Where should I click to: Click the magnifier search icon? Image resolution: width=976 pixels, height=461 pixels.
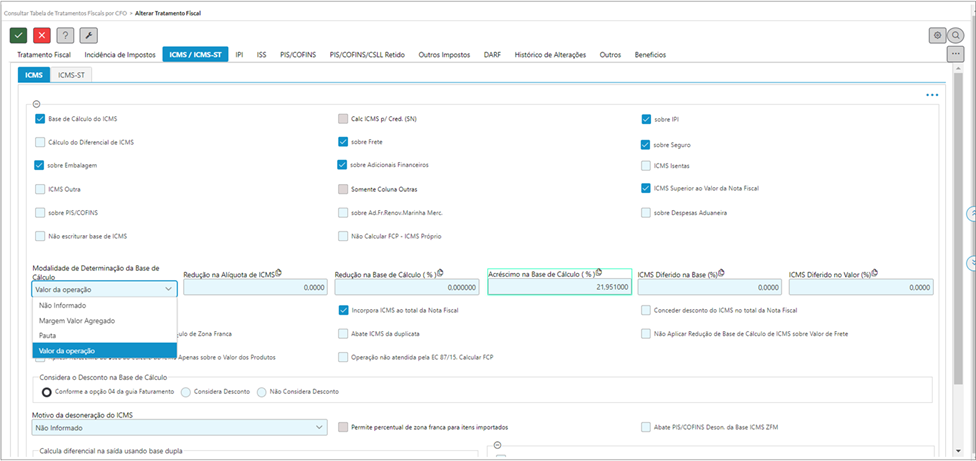[956, 35]
